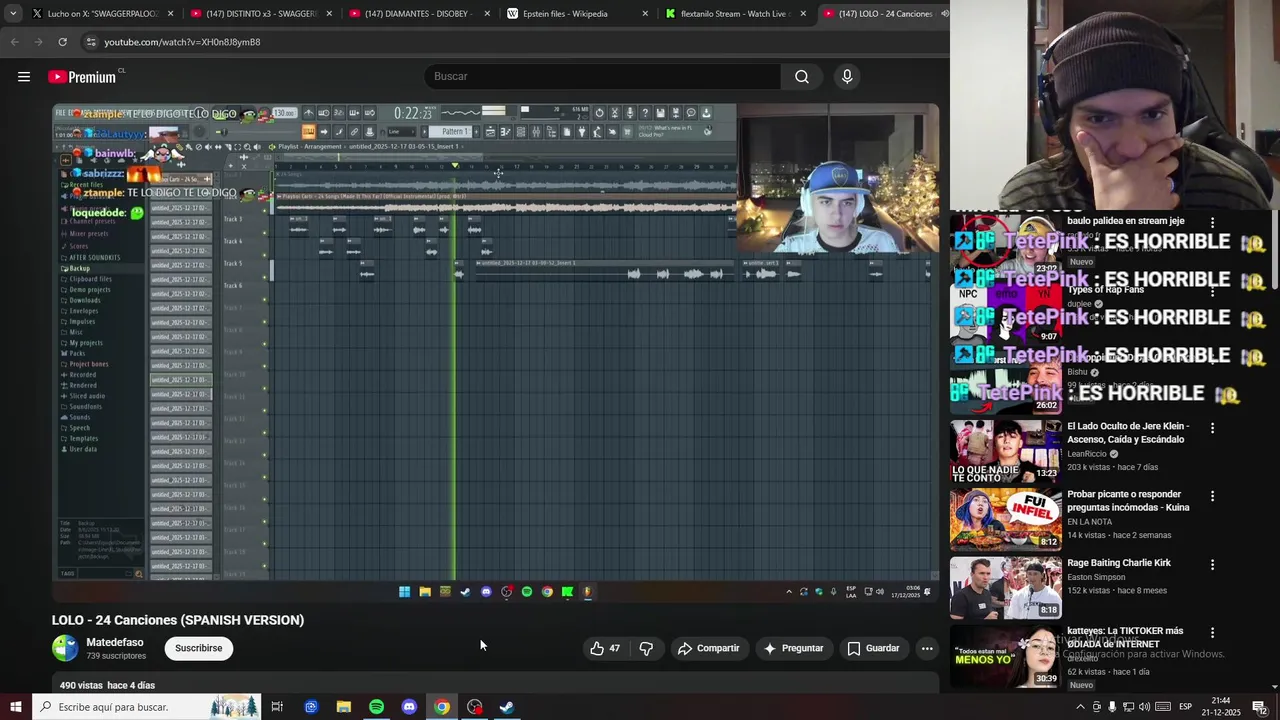Go back in Chrome
The width and height of the screenshot is (1280, 720).
(14, 42)
